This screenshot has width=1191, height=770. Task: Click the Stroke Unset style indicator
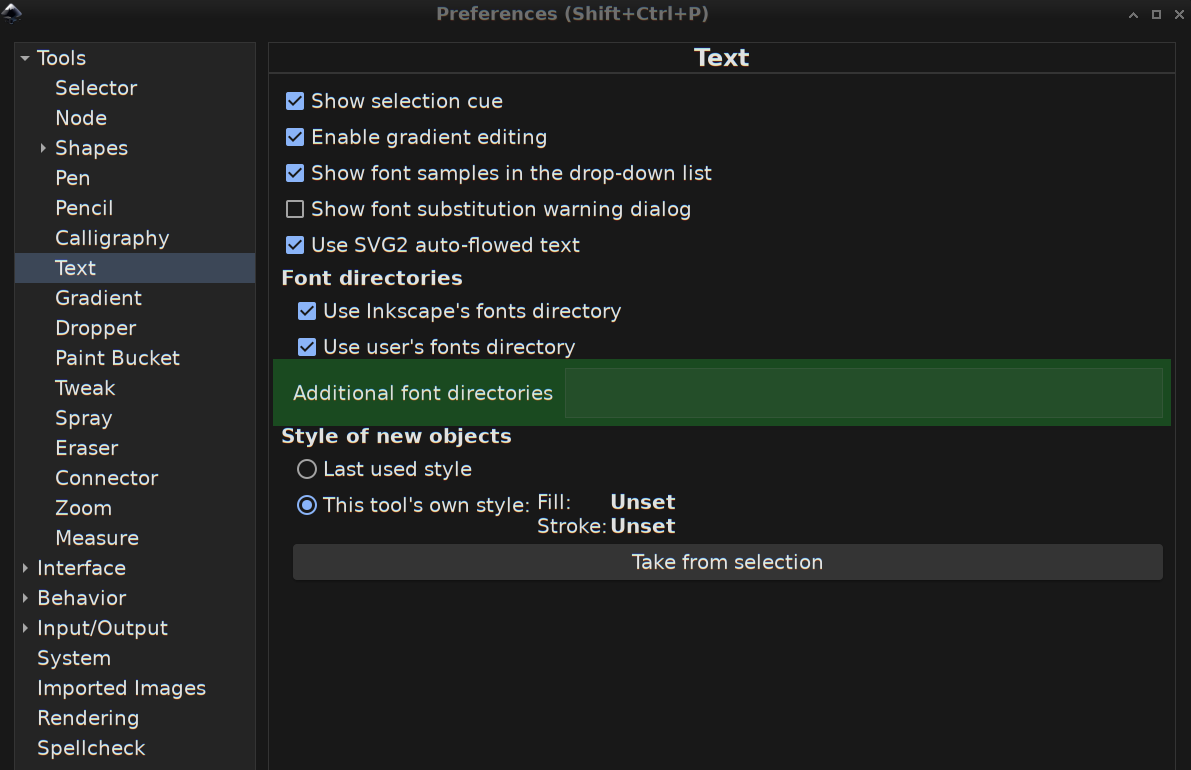point(642,526)
